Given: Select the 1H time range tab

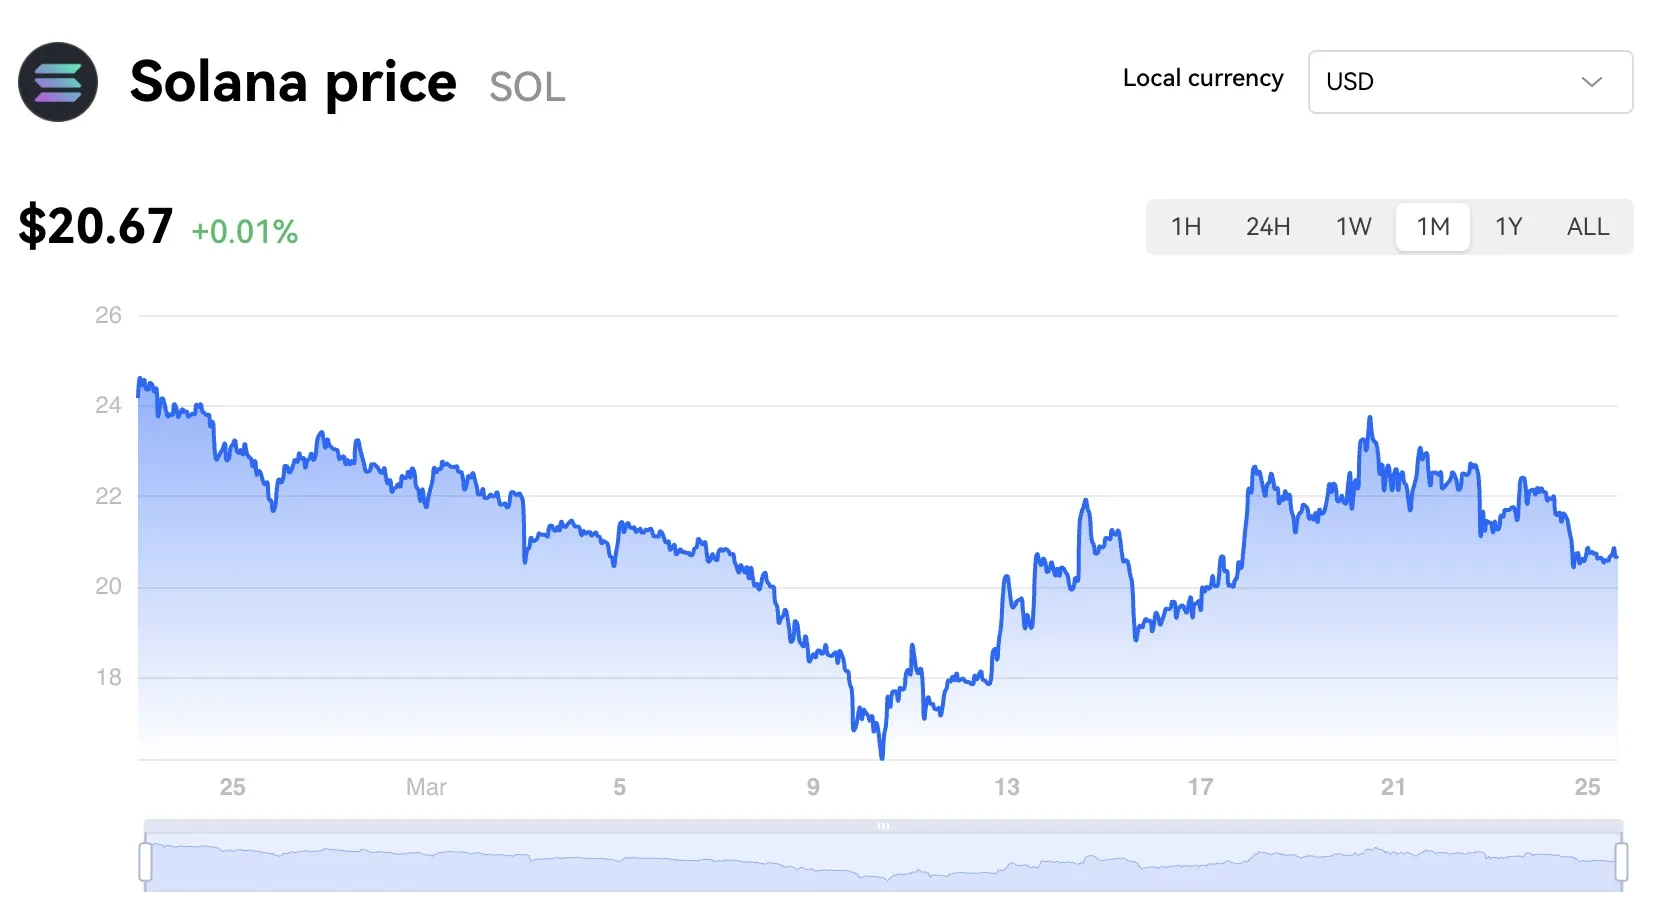Looking at the screenshot, I should click(x=1186, y=227).
